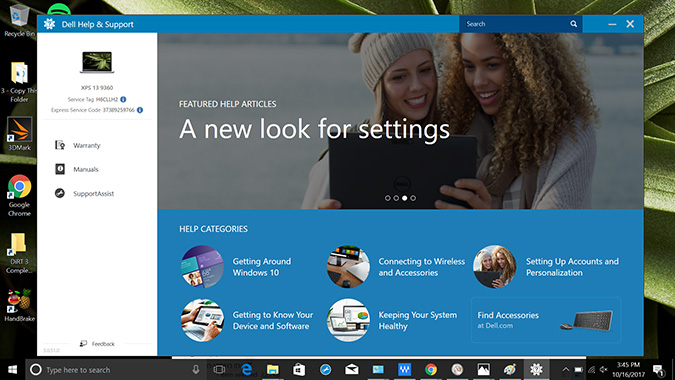Open the 'A new look for settings' article
Viewport: 675px width, 380px height.
tap(314, 130)
